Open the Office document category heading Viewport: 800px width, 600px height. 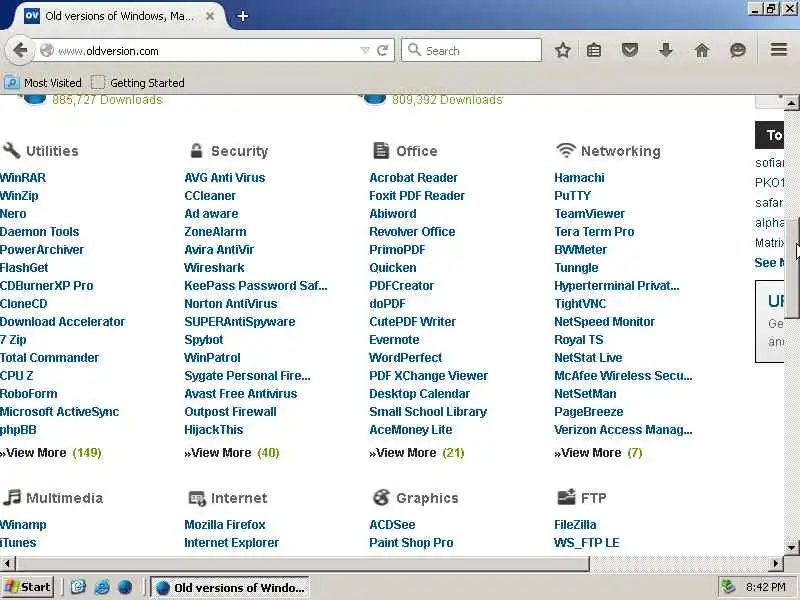click(x=405, y=151)
